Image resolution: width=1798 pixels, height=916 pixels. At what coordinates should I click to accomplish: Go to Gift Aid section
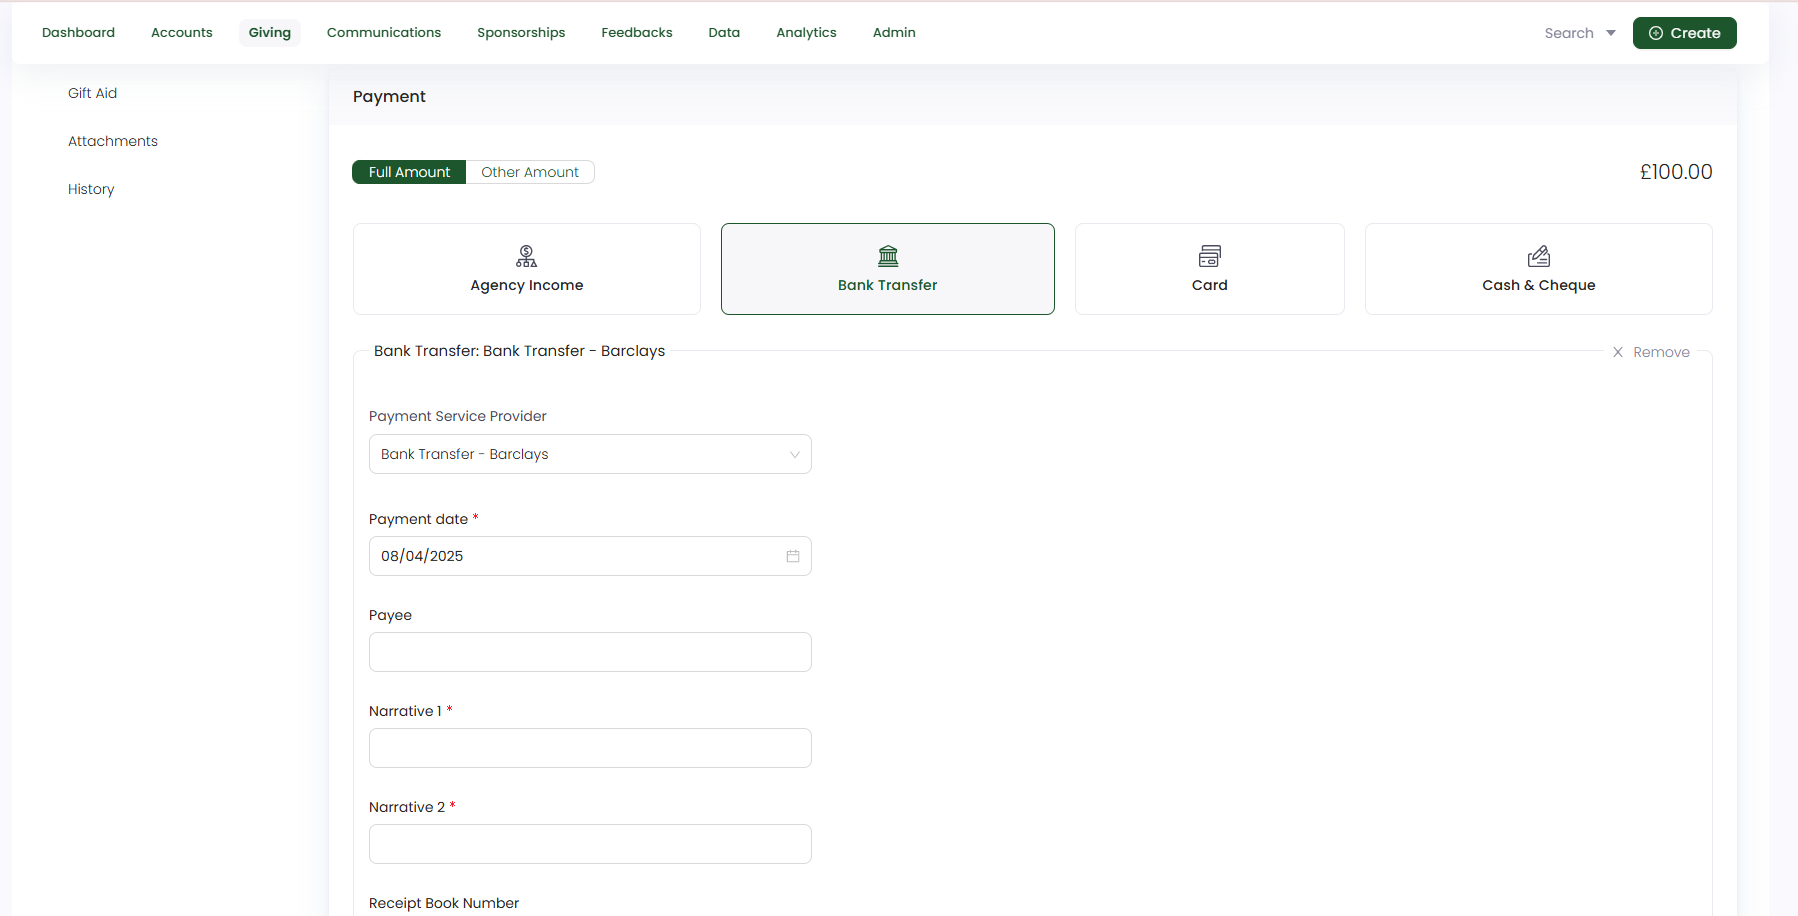pyautogui.click(x=92, y=93)
